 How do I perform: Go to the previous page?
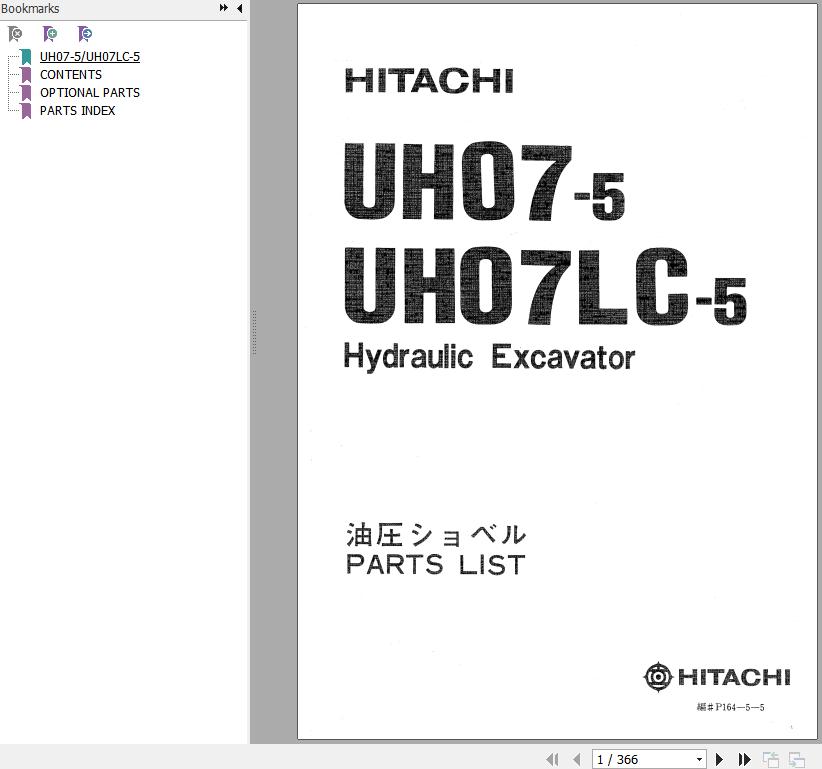[x=577, y=759]
